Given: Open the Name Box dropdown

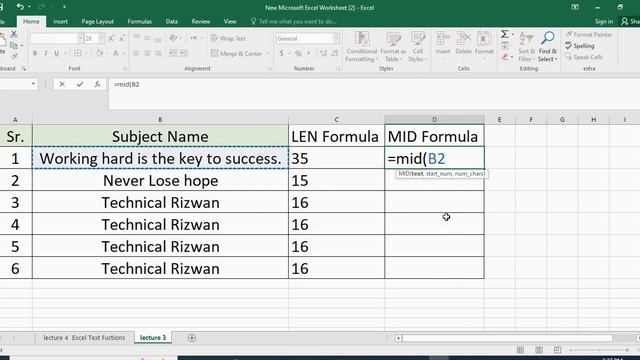Looking at the screenshot, I should pyautogui.click(x=33, y=84).
